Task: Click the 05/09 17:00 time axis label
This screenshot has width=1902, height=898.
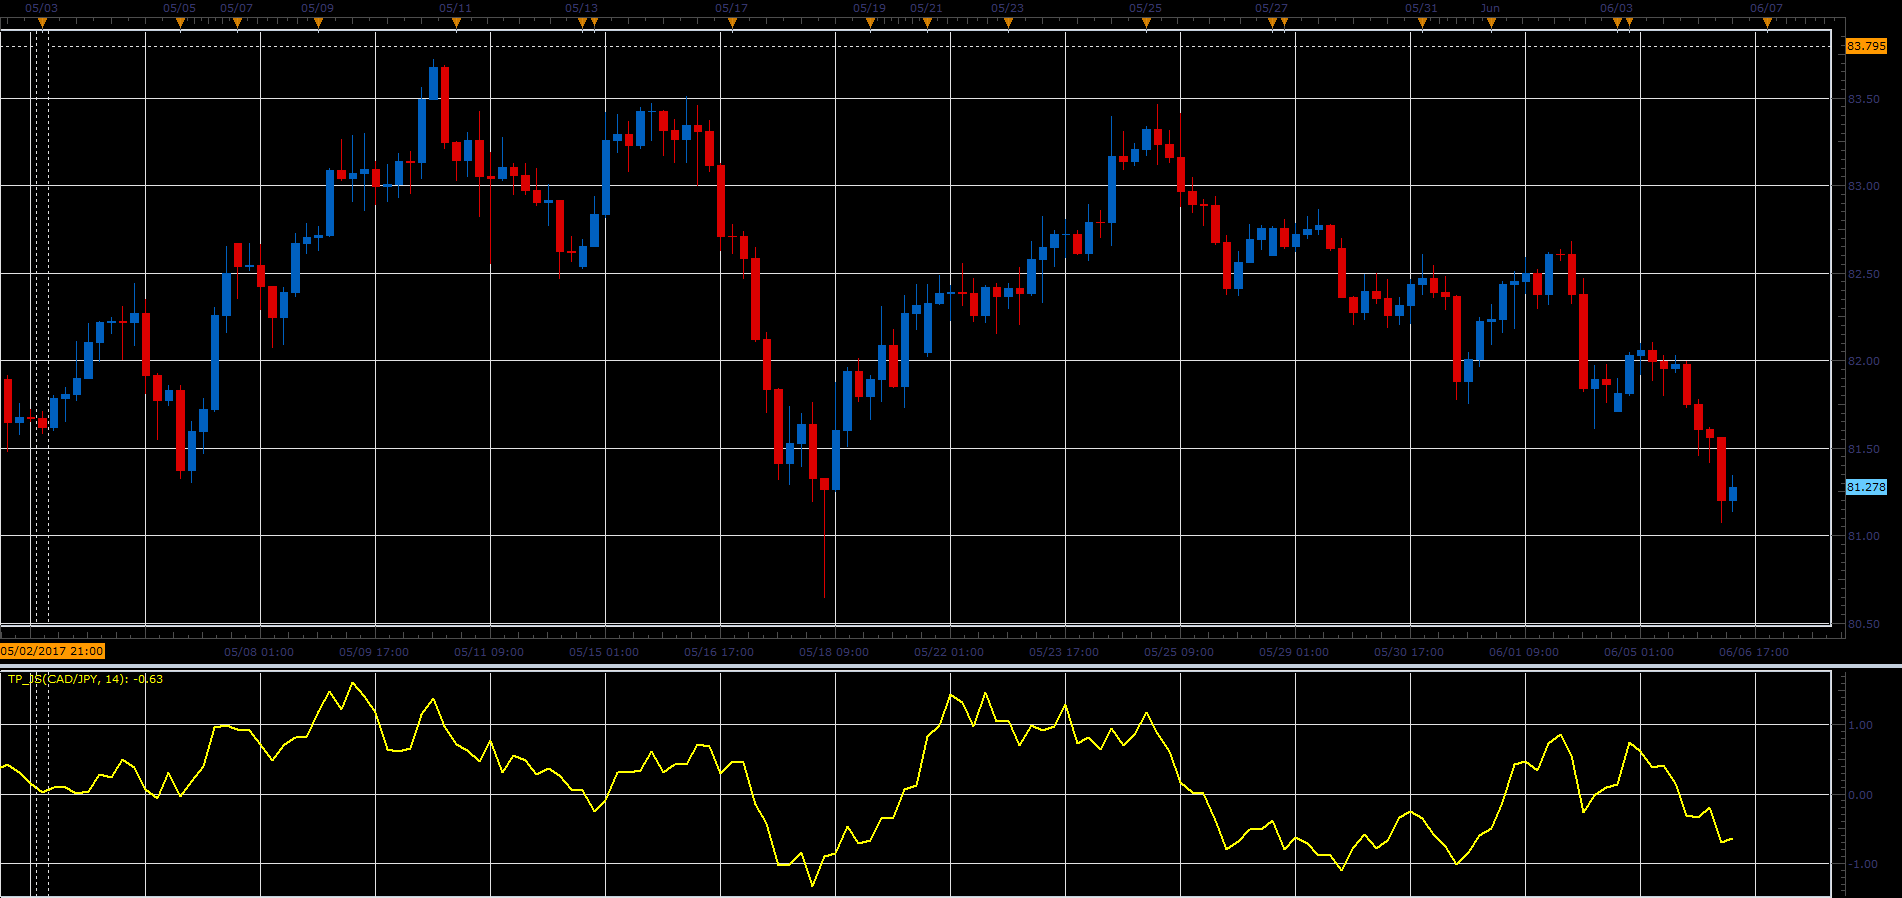Action: pos(374,652)
